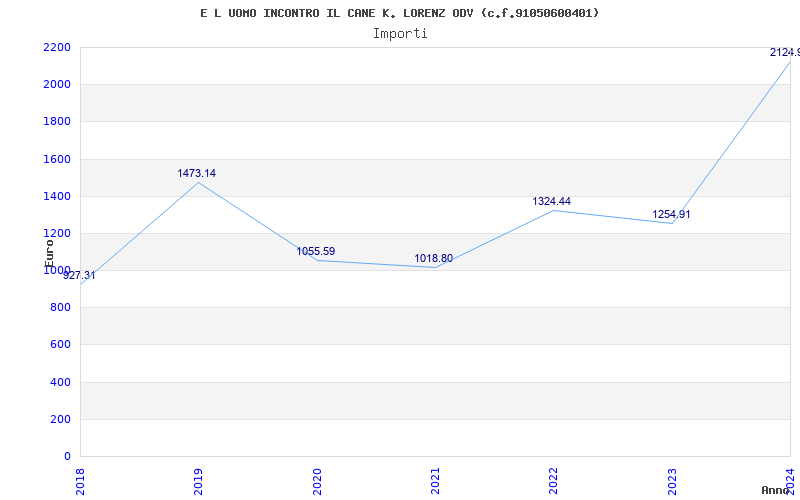Click the 927.31 data label for 2018
Viewport: 800px width, 500px height.
(80, 275)
